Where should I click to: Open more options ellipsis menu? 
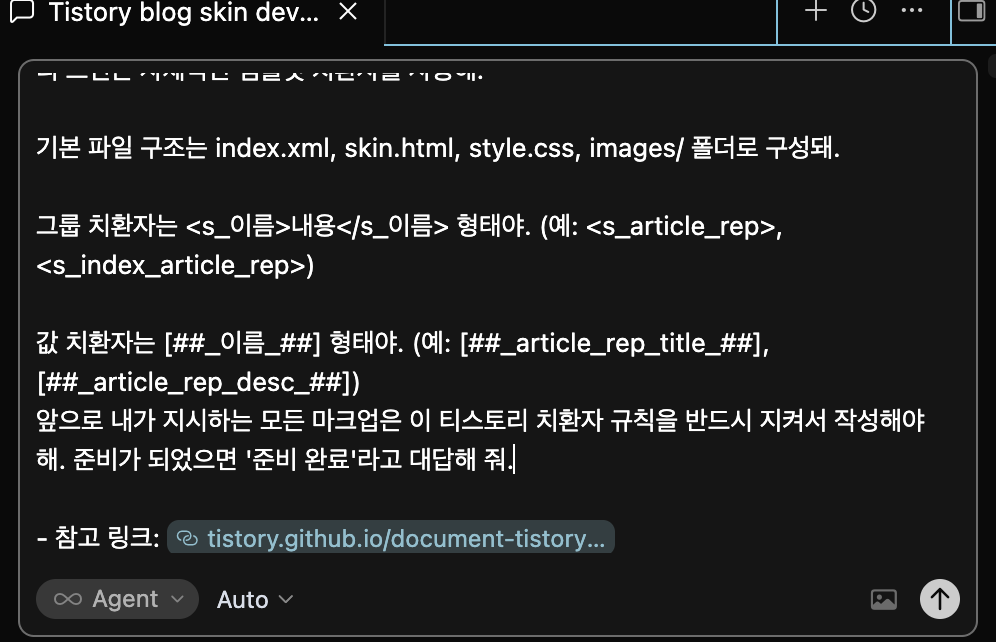point(912,11)
